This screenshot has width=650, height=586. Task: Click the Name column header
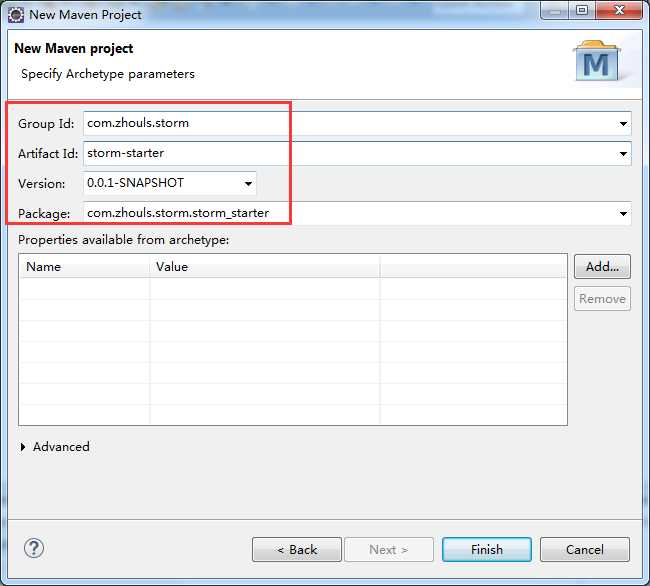(84, 266)
